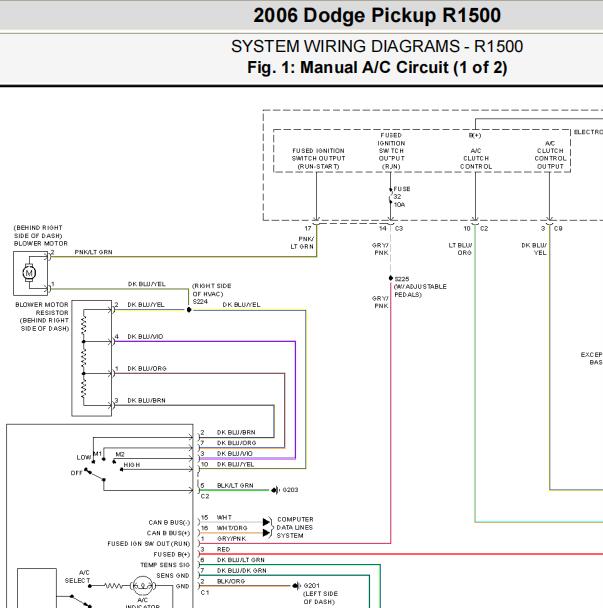
Task: Click the '(LEFT SIDE OF DASH)' note
Action: coord(320,598)
